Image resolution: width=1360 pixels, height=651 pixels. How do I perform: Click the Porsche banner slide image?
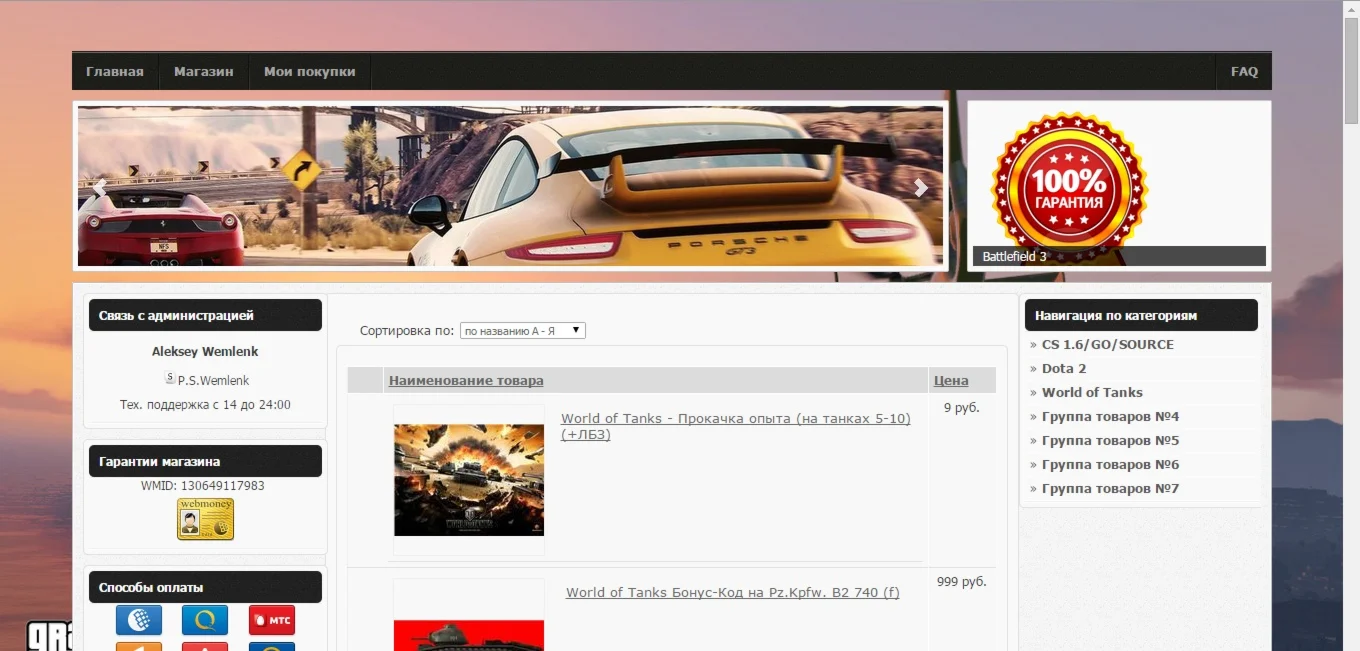(510, 186)
